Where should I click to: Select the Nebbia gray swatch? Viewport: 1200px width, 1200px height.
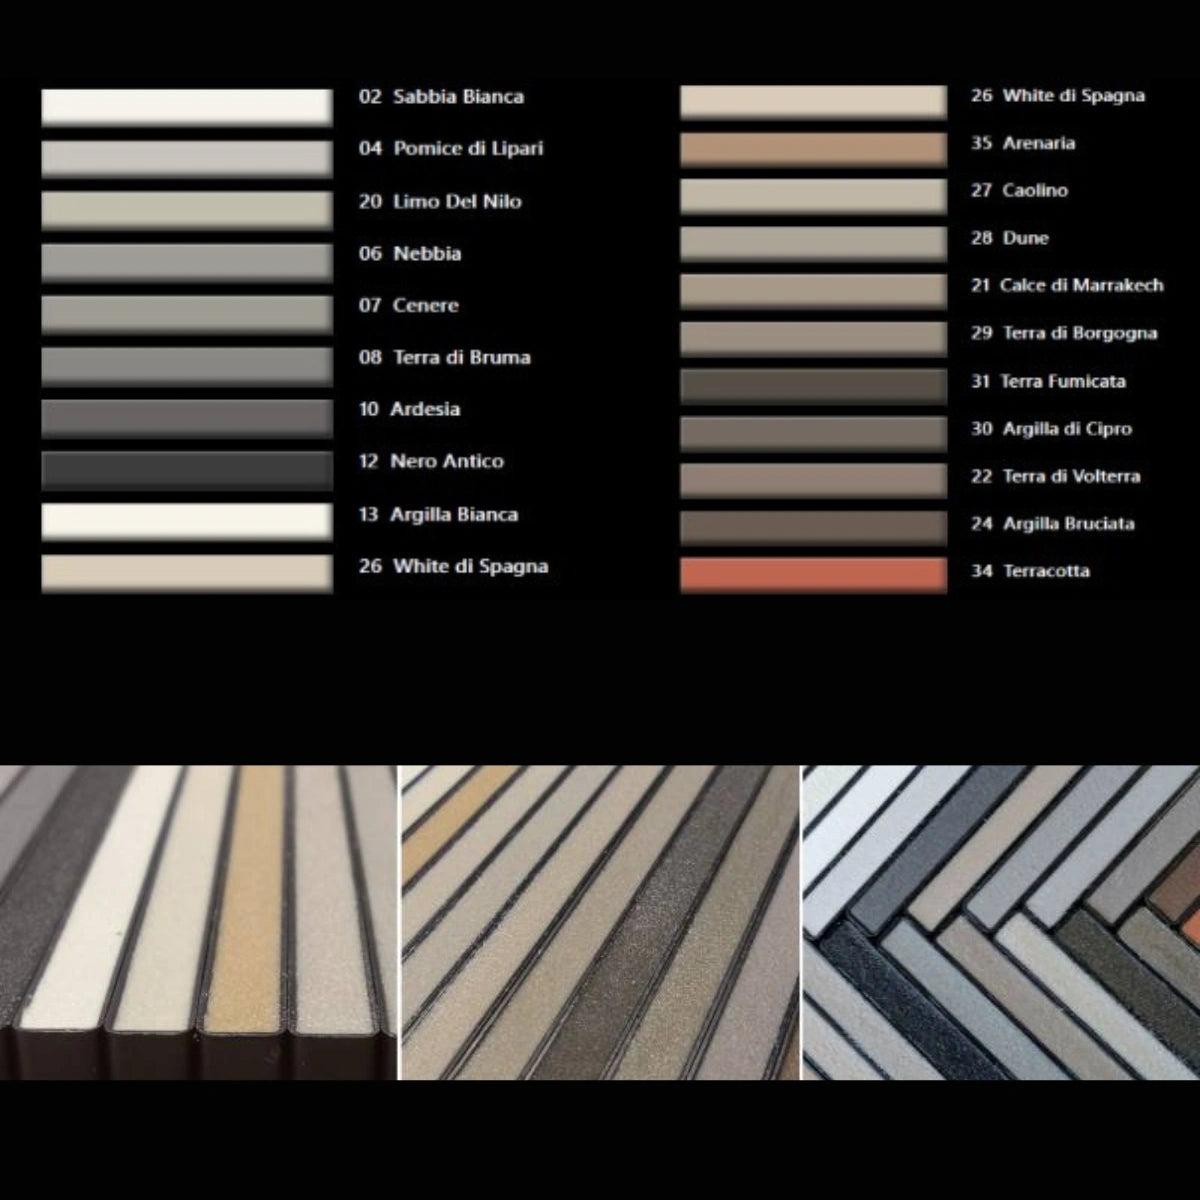tap(187, 262)
